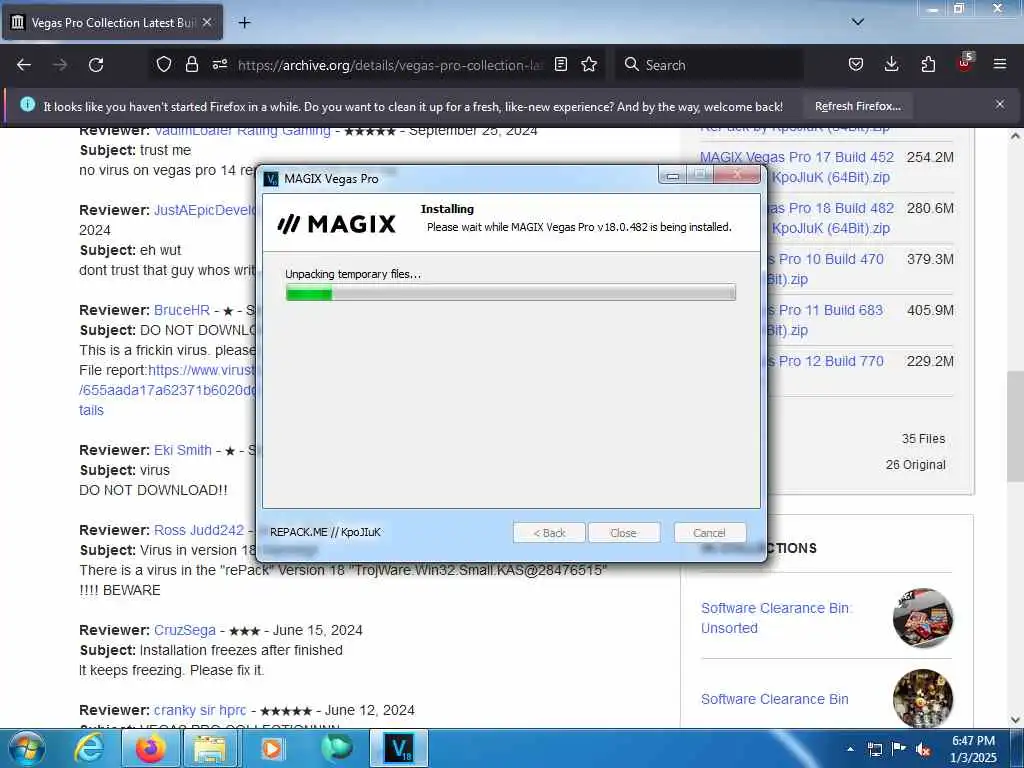Open the taskbar clock showing 6:47 PM
Screen dimensions: 1024x768
[x=973, y=749]
